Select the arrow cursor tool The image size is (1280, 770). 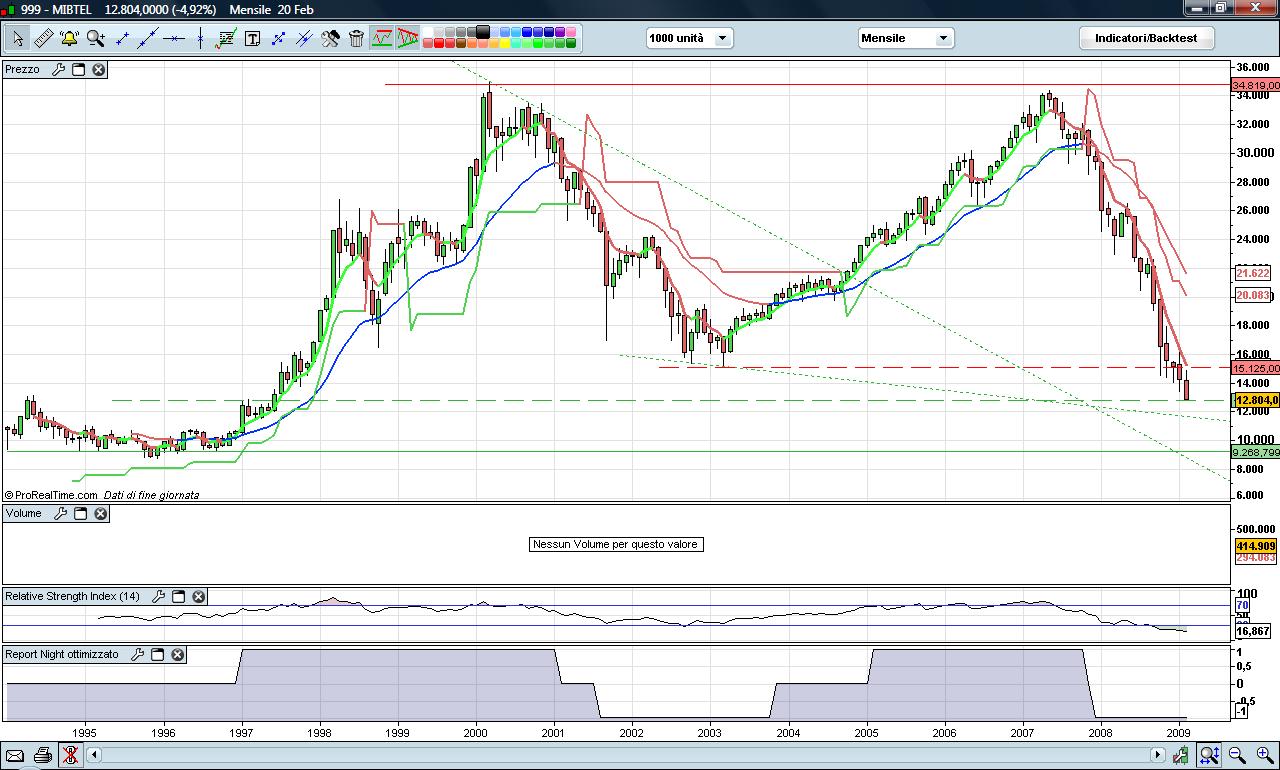pos(18,39)
